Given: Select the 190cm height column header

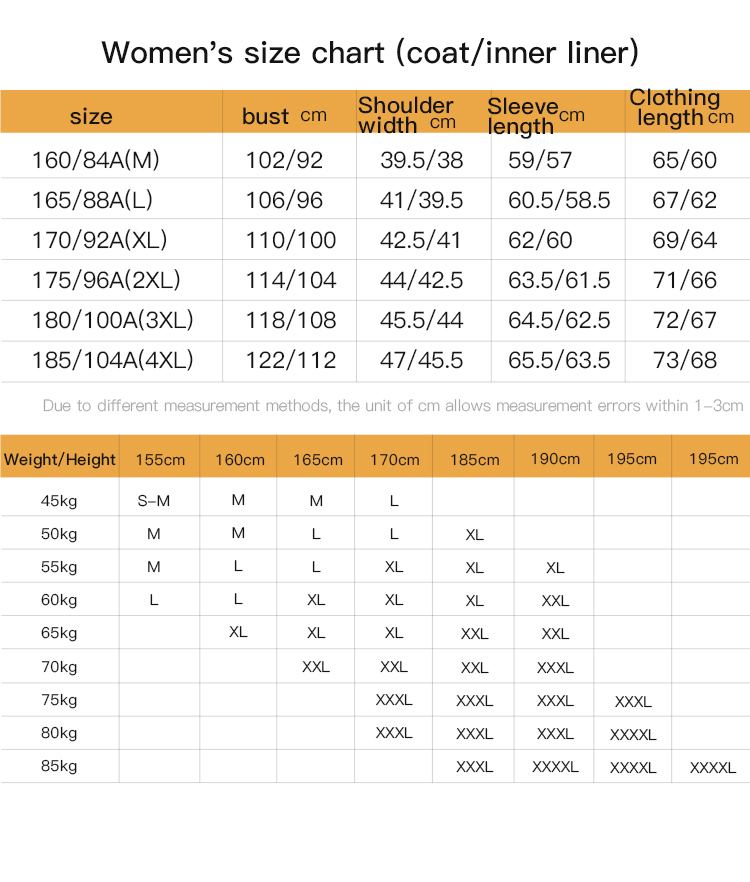Looking at the screenshot, I should click(x=555, y=459).
